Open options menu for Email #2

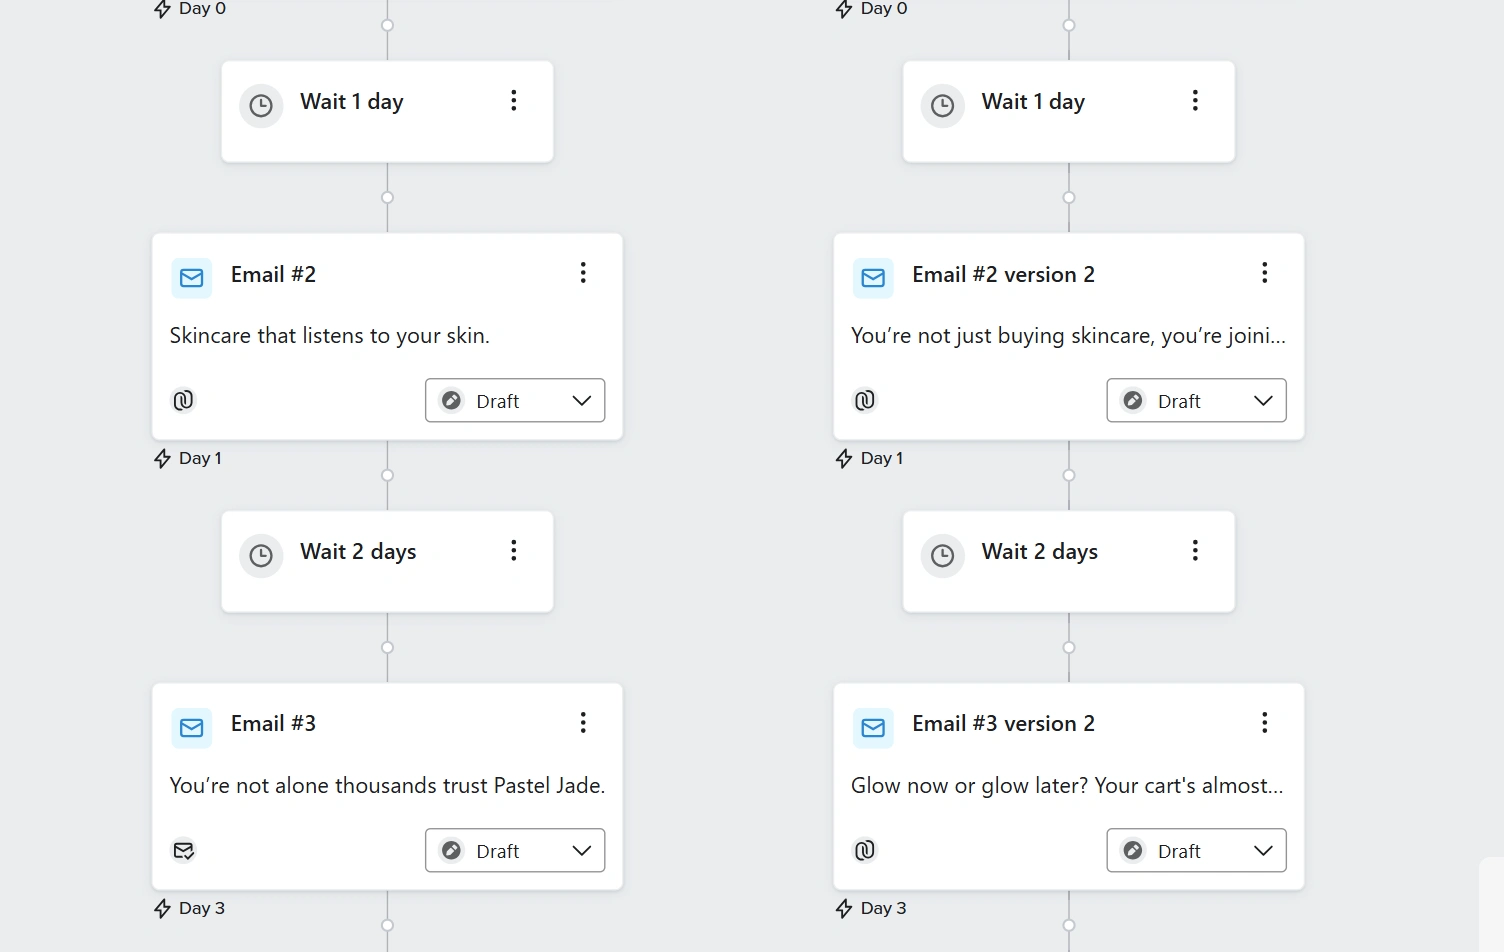[583, 273]
